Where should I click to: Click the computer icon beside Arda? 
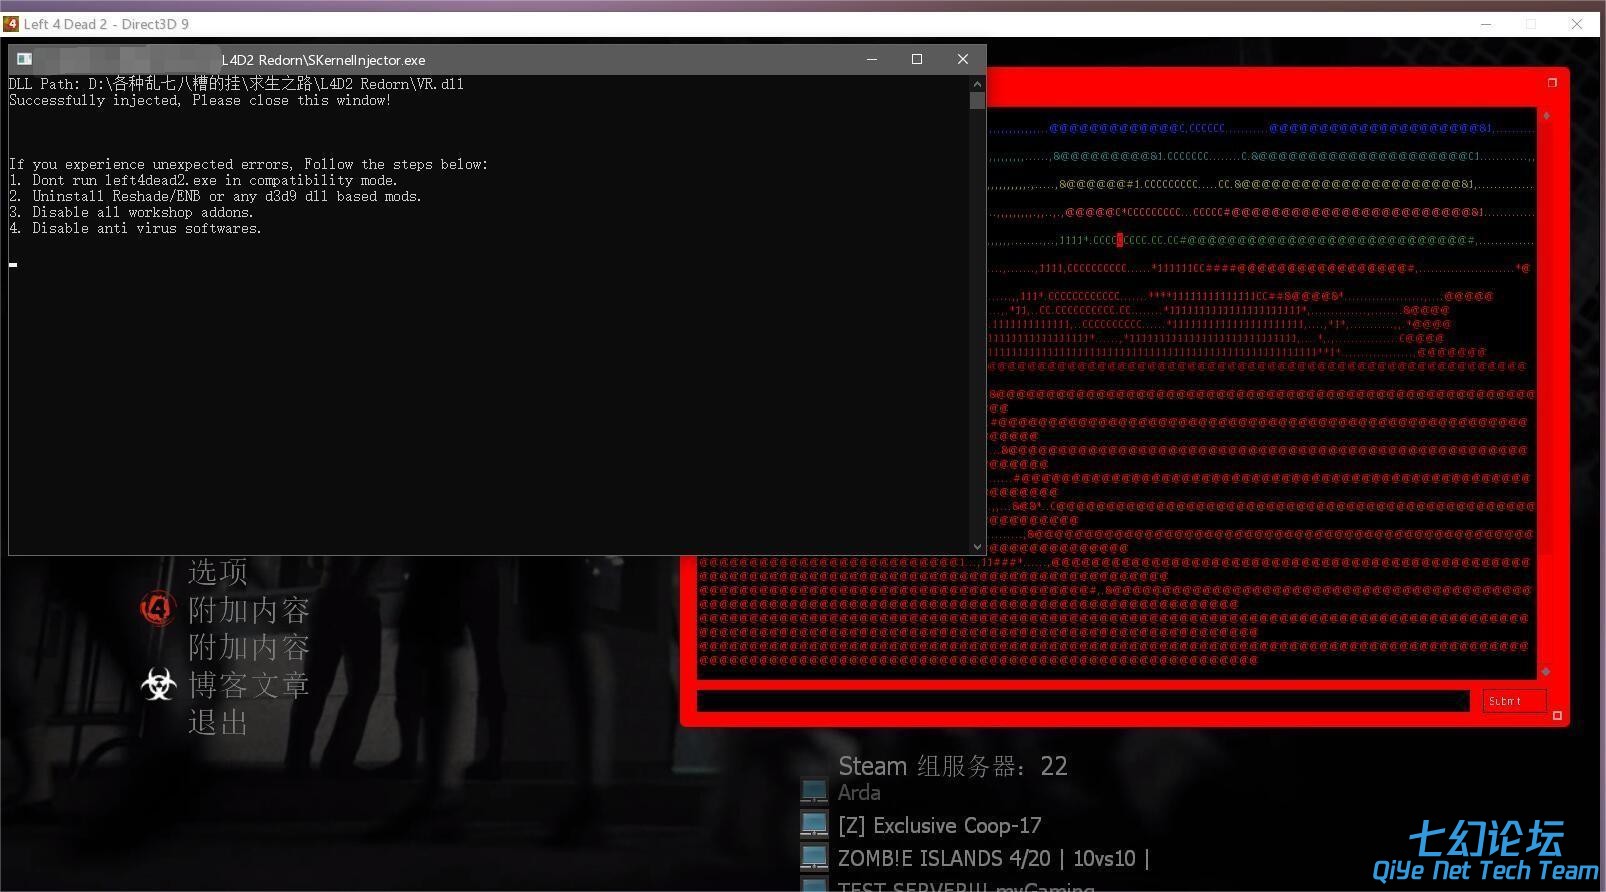(x=814, y=791)
